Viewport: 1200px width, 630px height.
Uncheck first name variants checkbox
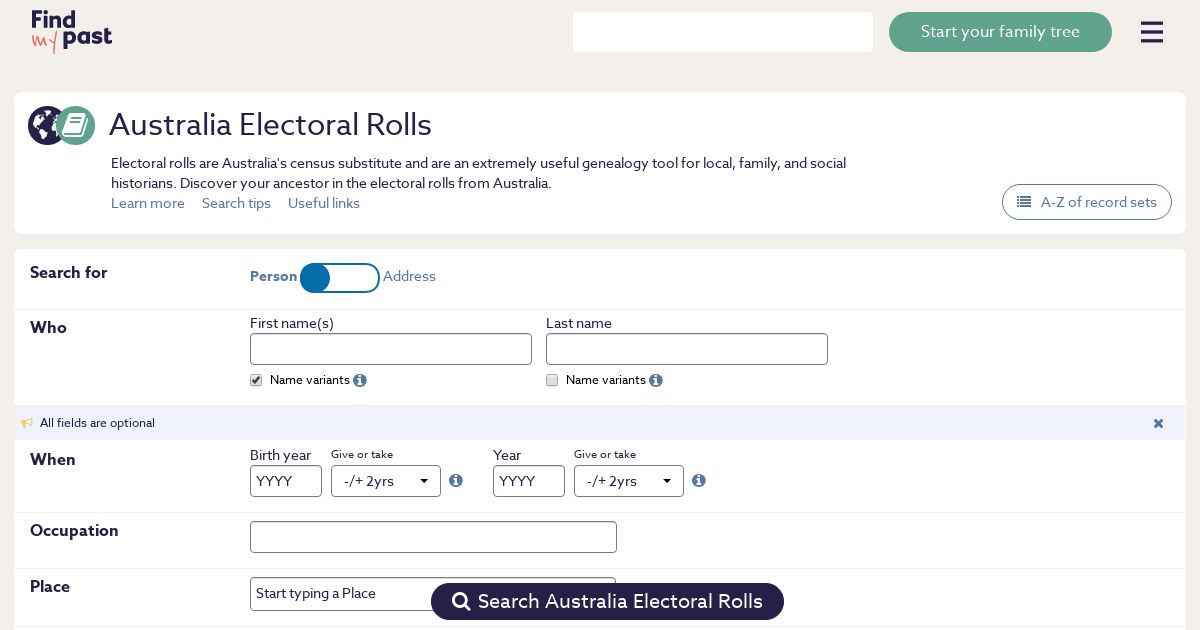click(256, 381)
